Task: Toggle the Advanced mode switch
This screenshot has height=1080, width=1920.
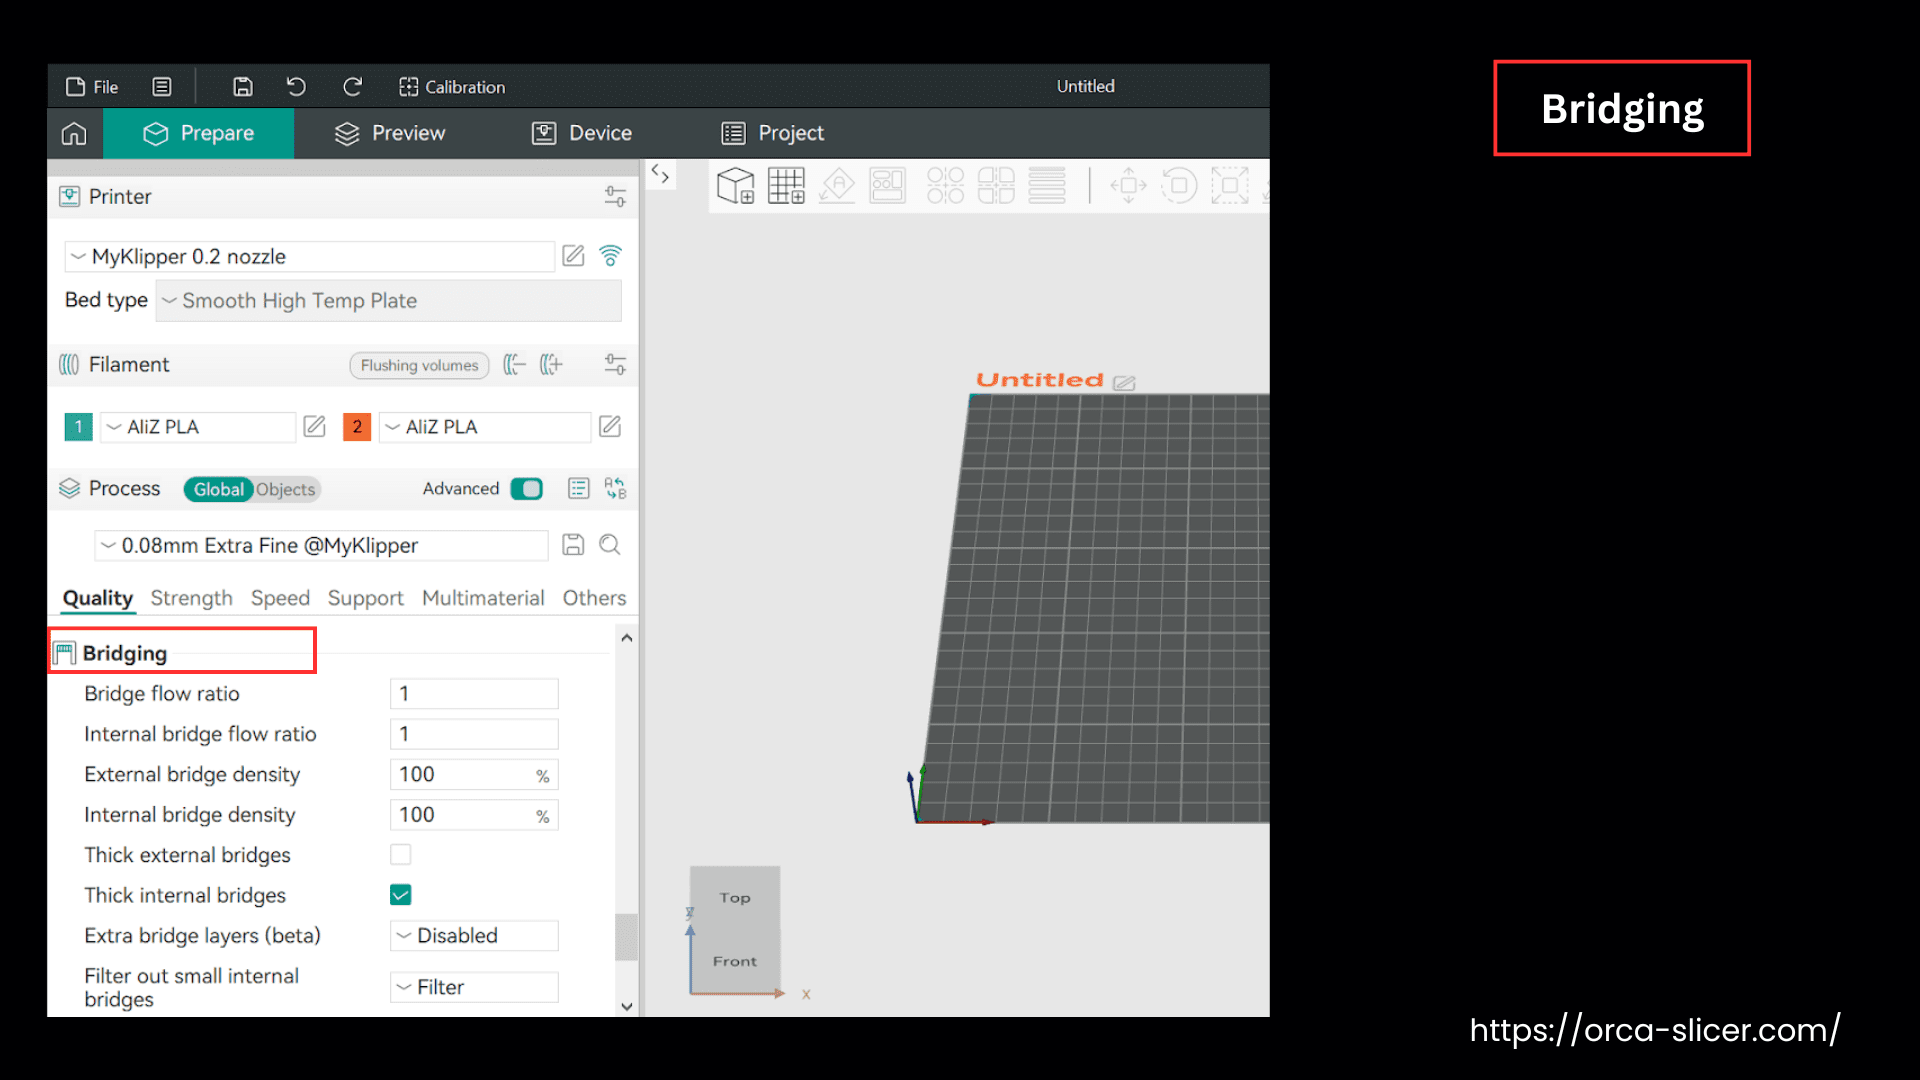Action: (526, 489)
